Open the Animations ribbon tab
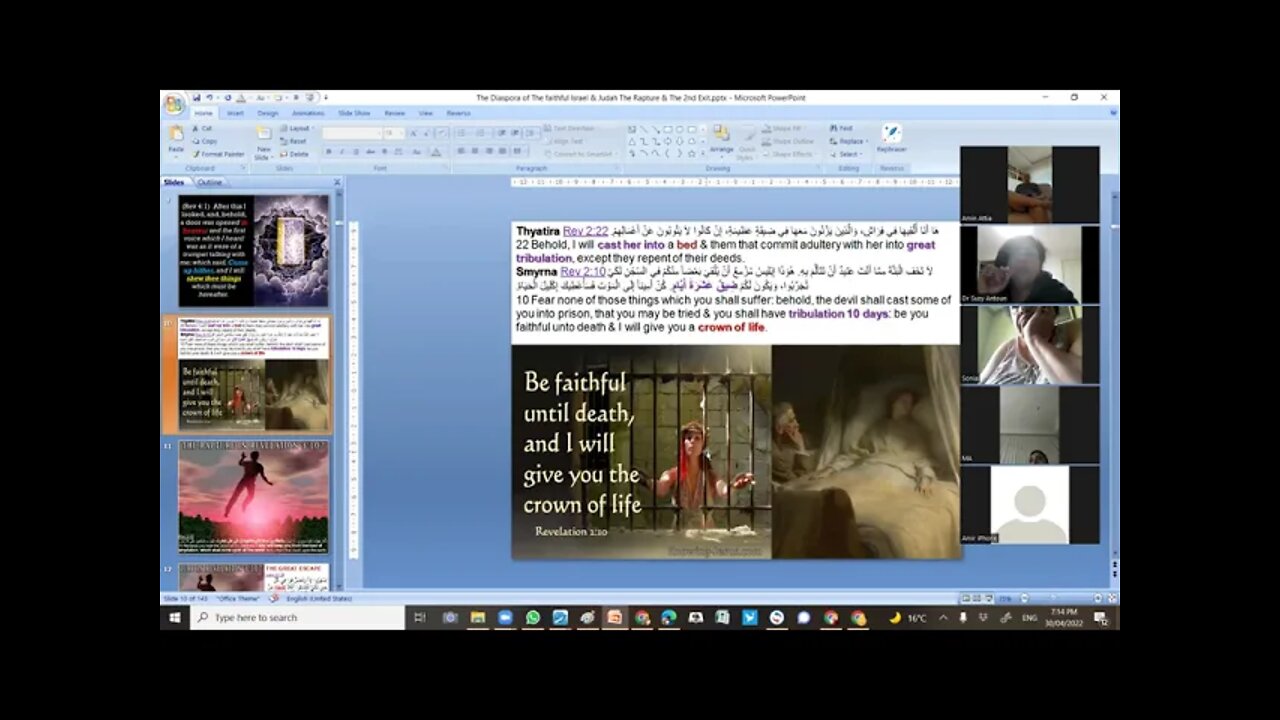1280x720 pixels. [x=308, y=113]
